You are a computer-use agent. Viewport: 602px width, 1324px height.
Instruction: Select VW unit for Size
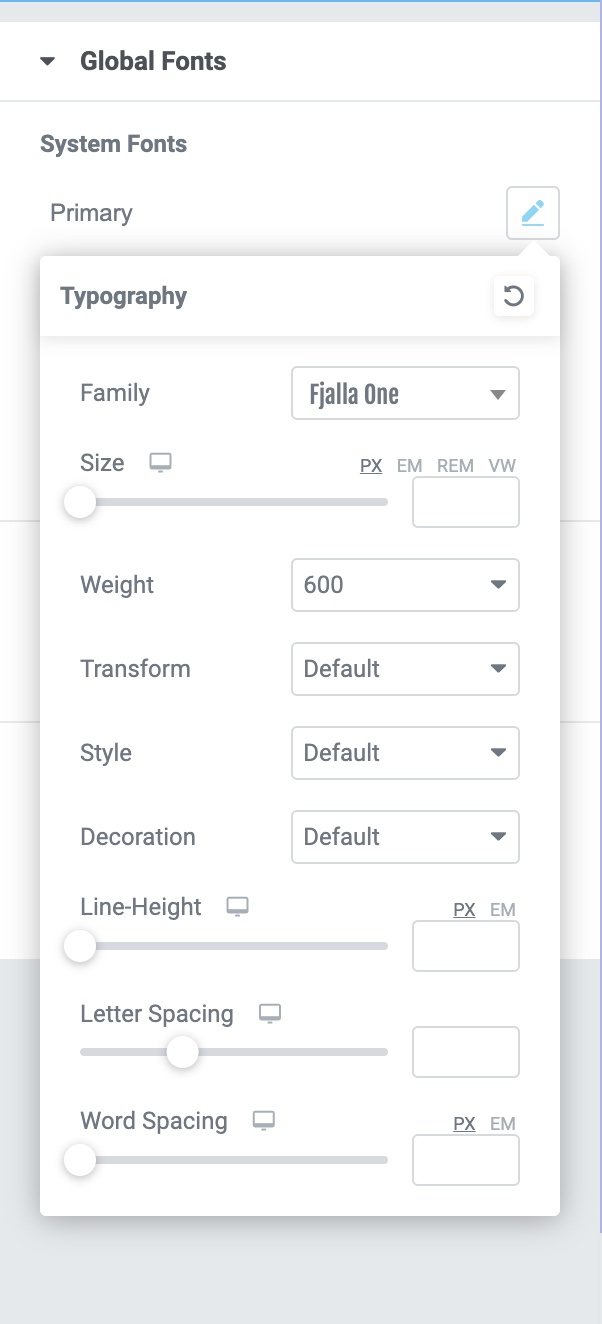(x=502, y=466)
